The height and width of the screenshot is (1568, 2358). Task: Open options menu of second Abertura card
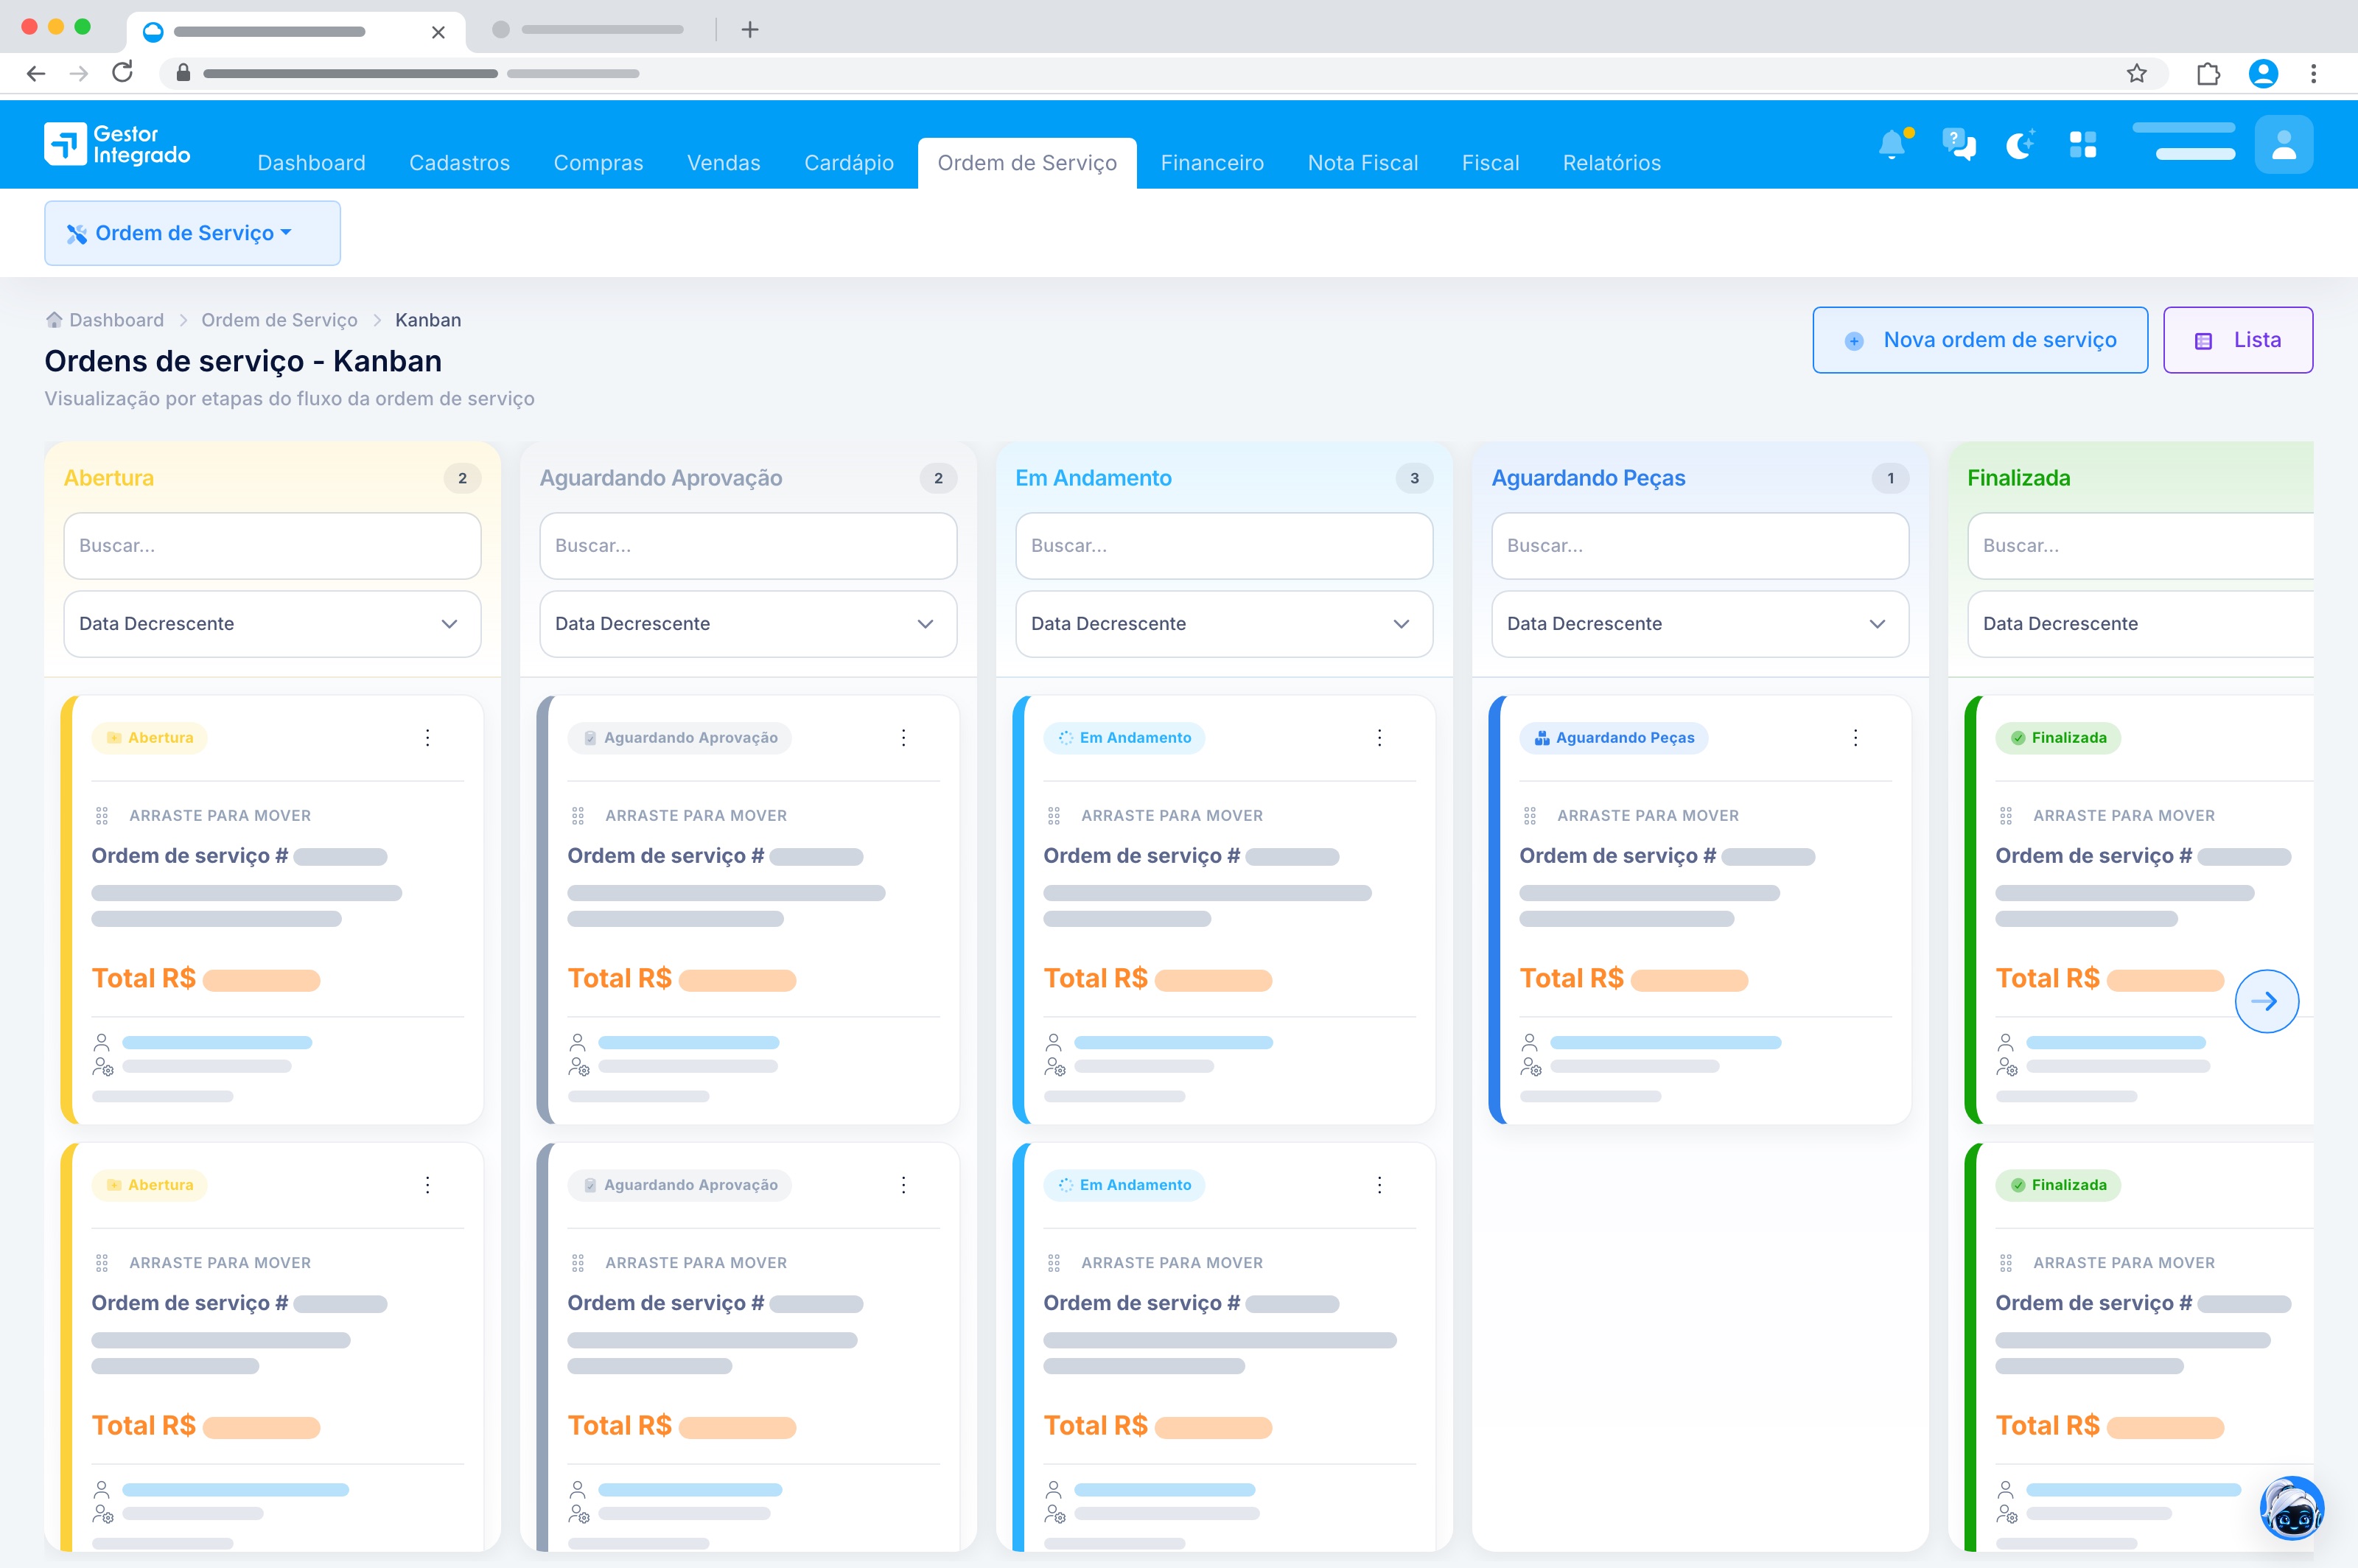pos(428,1185)
